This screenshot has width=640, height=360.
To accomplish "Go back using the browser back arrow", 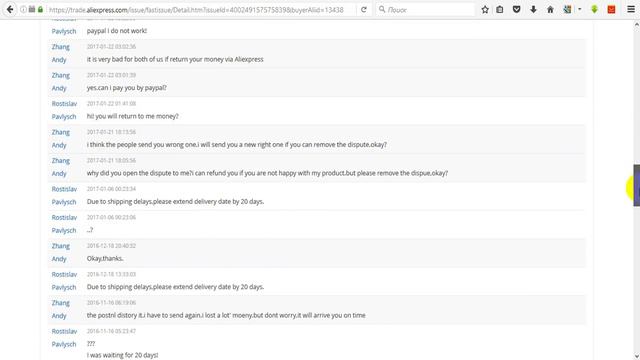I will pyautogui.click(x=10, y=9).
